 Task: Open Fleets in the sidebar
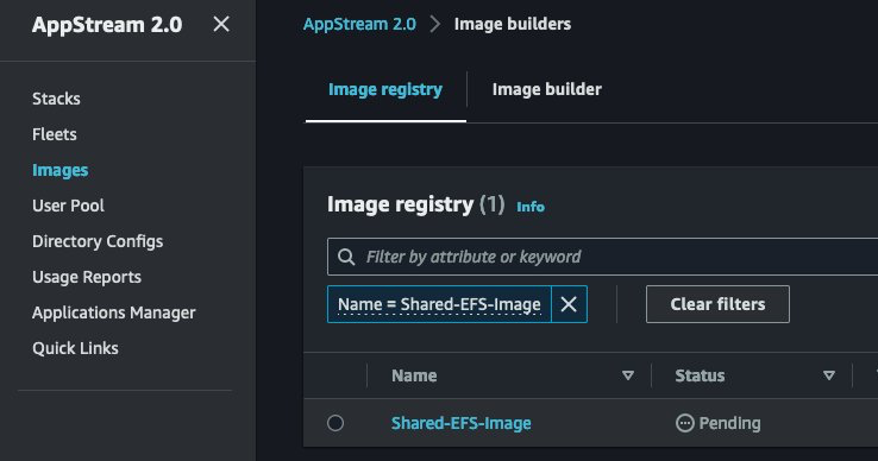click(54, 135)
